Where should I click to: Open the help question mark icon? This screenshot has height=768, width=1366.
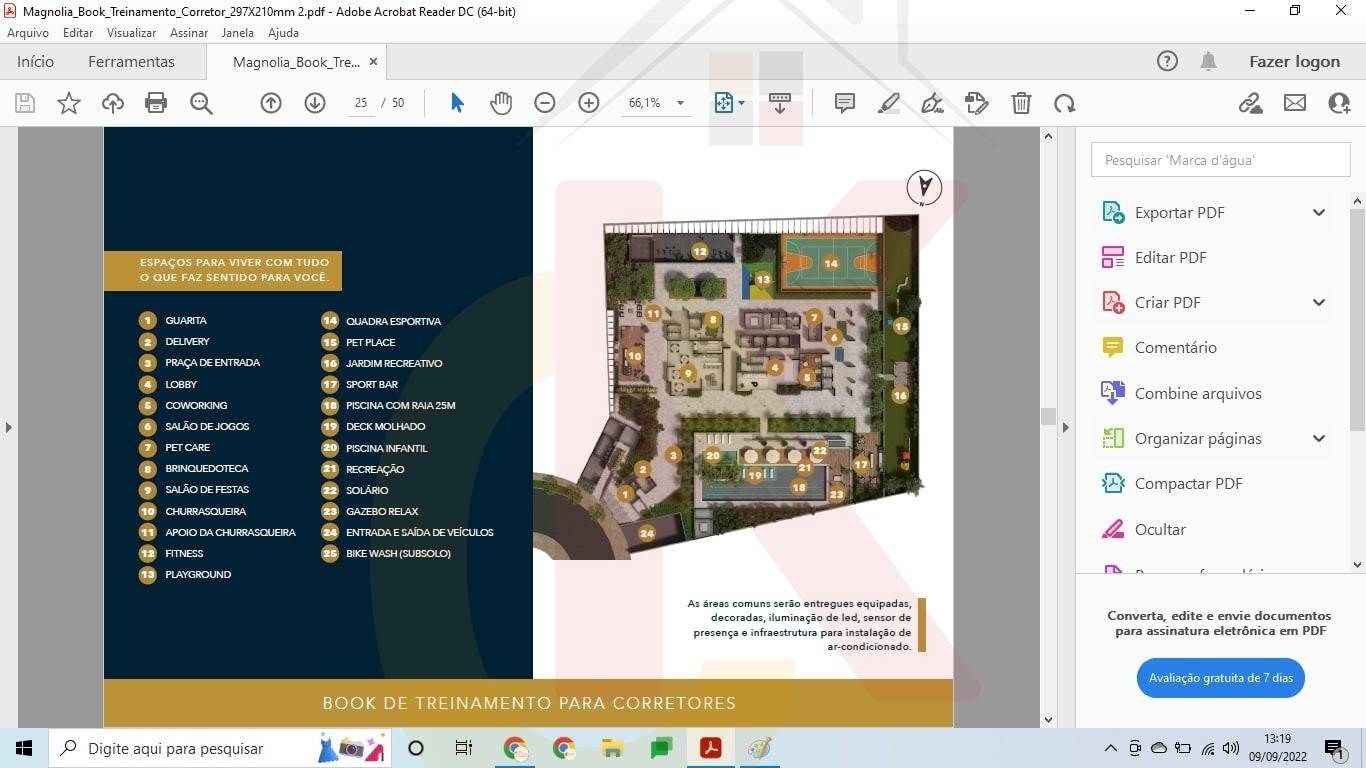tap(1167, 61)
